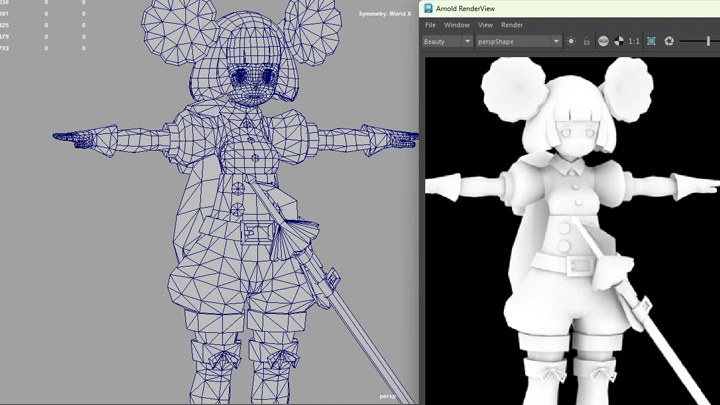Click the camera aperture snapshot icon
The width and height of the screenshot is (720, 405).
pos(669,41)
